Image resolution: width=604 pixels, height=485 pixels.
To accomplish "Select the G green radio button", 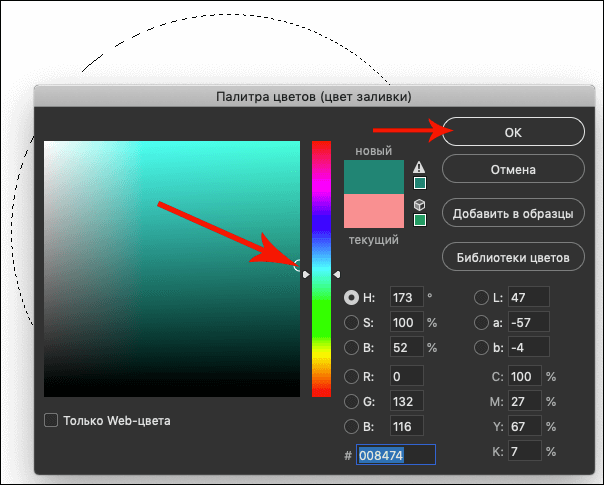I will click(351, 401).
